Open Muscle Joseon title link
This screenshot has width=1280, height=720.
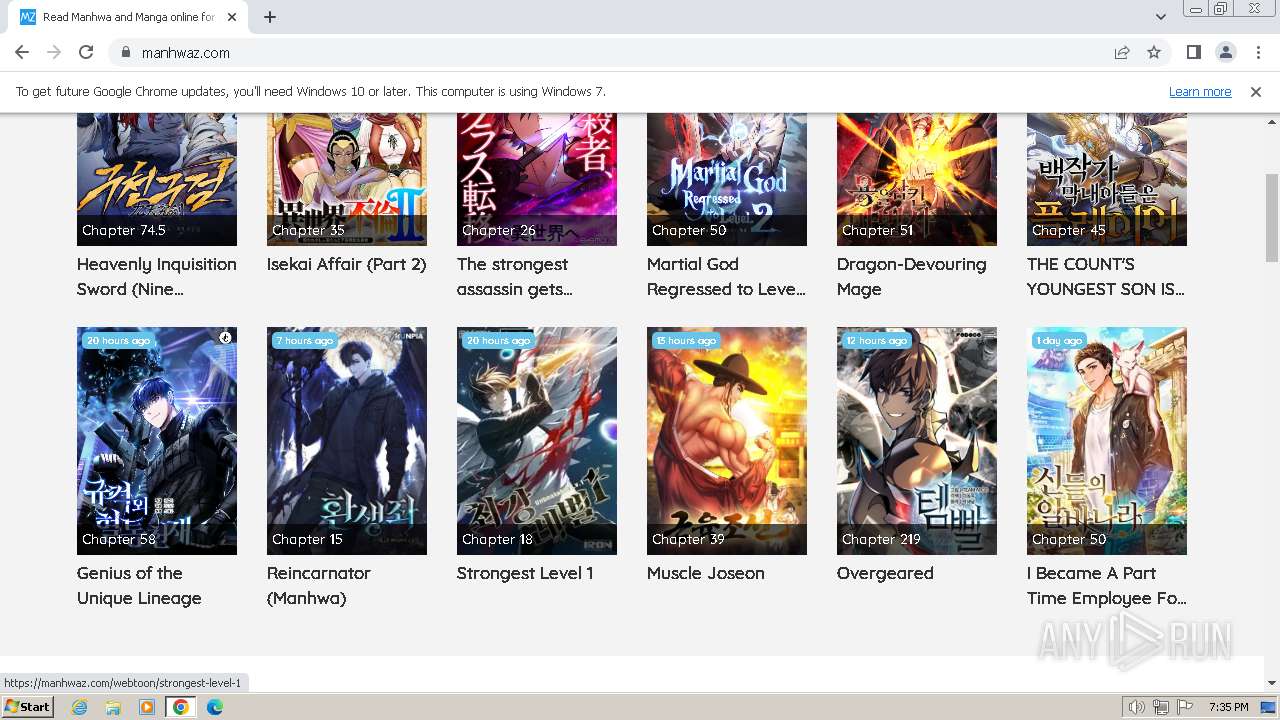pyautogui.click(x=706, y=573)
